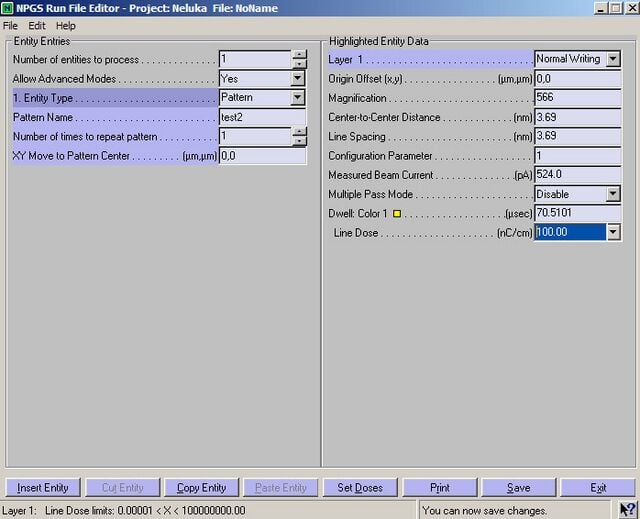Increase number of times to repeat pattern
Screen dimensions: 640x519
[299, 132]
